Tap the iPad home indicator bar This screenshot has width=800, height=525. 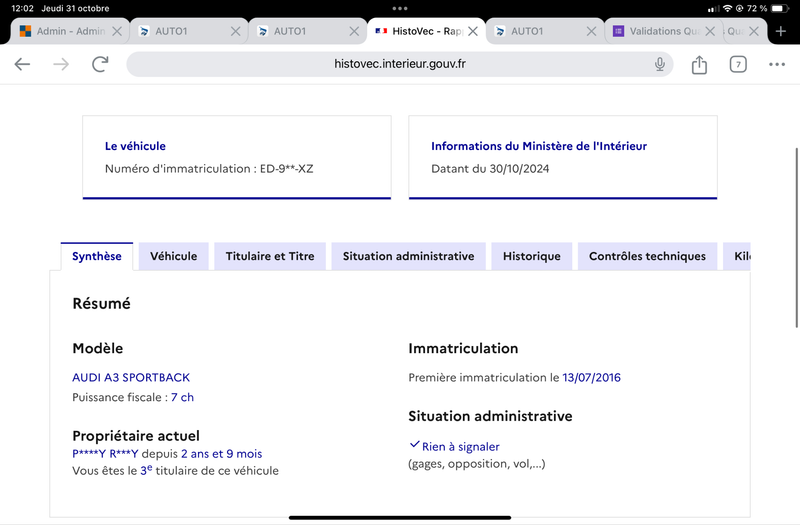(400, 517)
